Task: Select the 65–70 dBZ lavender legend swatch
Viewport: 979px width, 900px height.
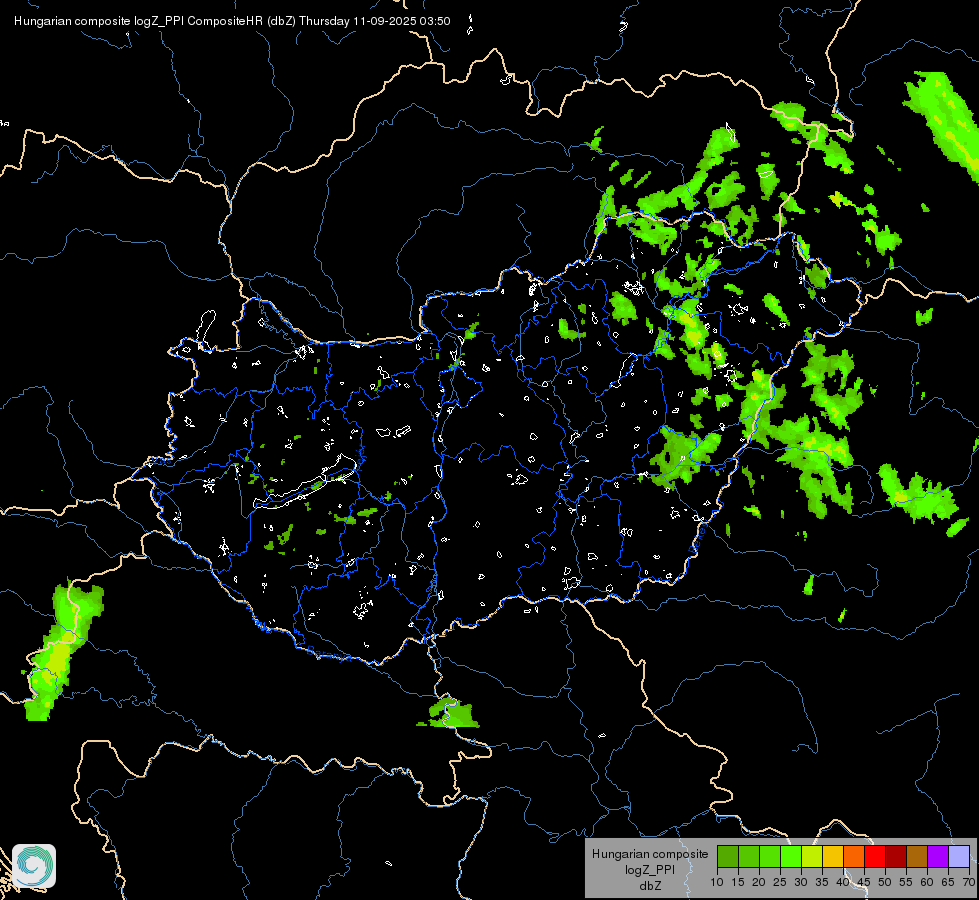Action: [x=959, y=856]
